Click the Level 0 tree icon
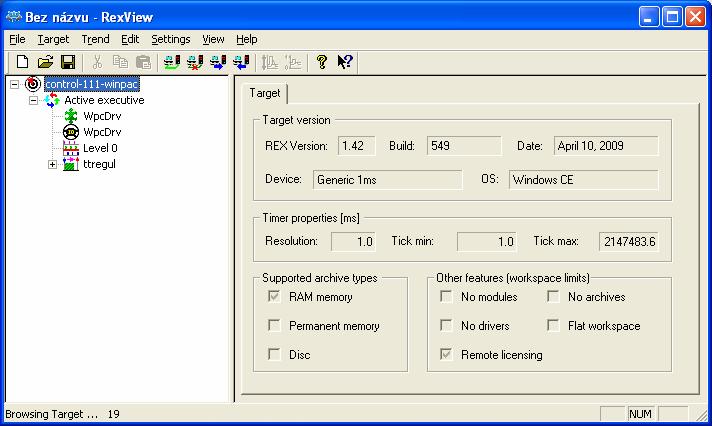The width and height of the screenshot is (712, 426). click(71, 148)
